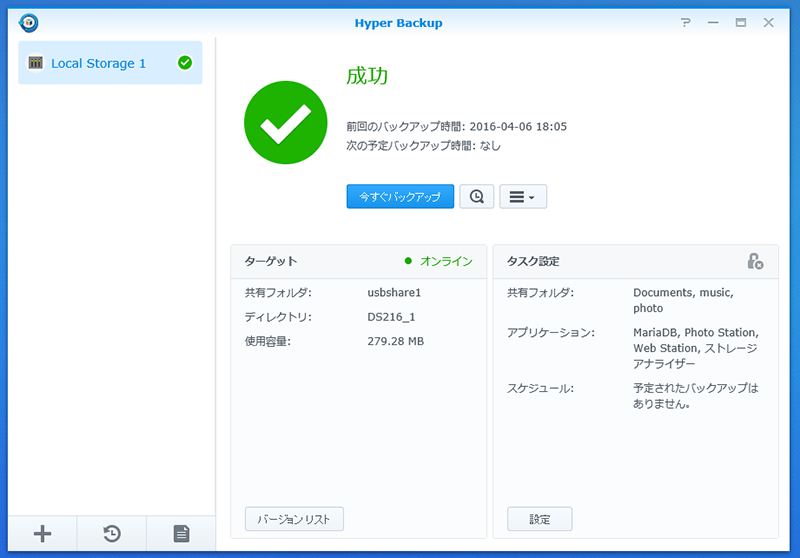Minimize the Hyper Backup window
Screen dimensions: 800x558
click(x=713, y=22)
